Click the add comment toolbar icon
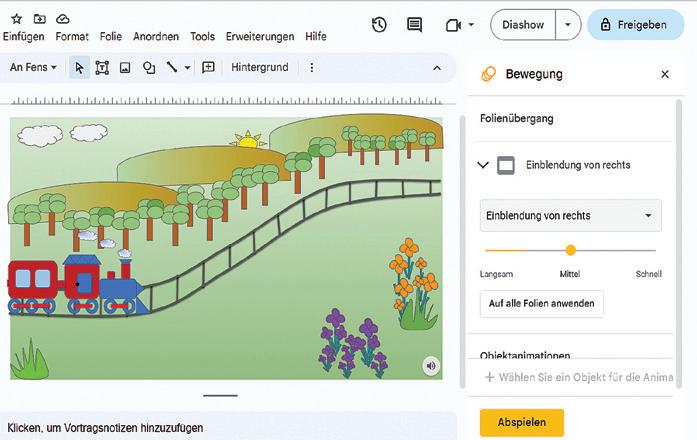The image size is (697, 440). pos(208,67)
